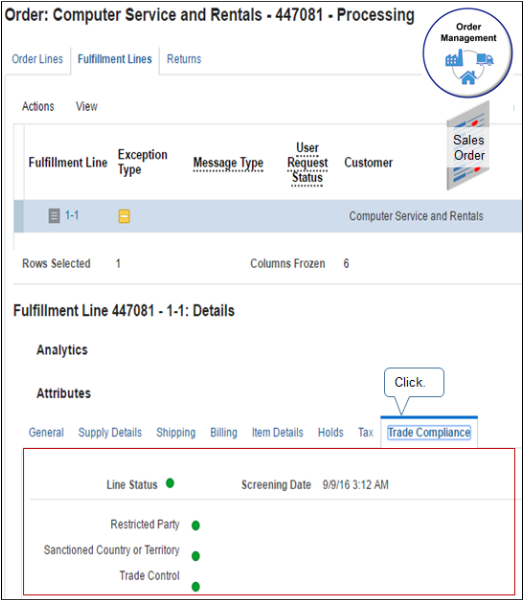Open the View menu
524x601 pixels.
[x=87, y=106]
